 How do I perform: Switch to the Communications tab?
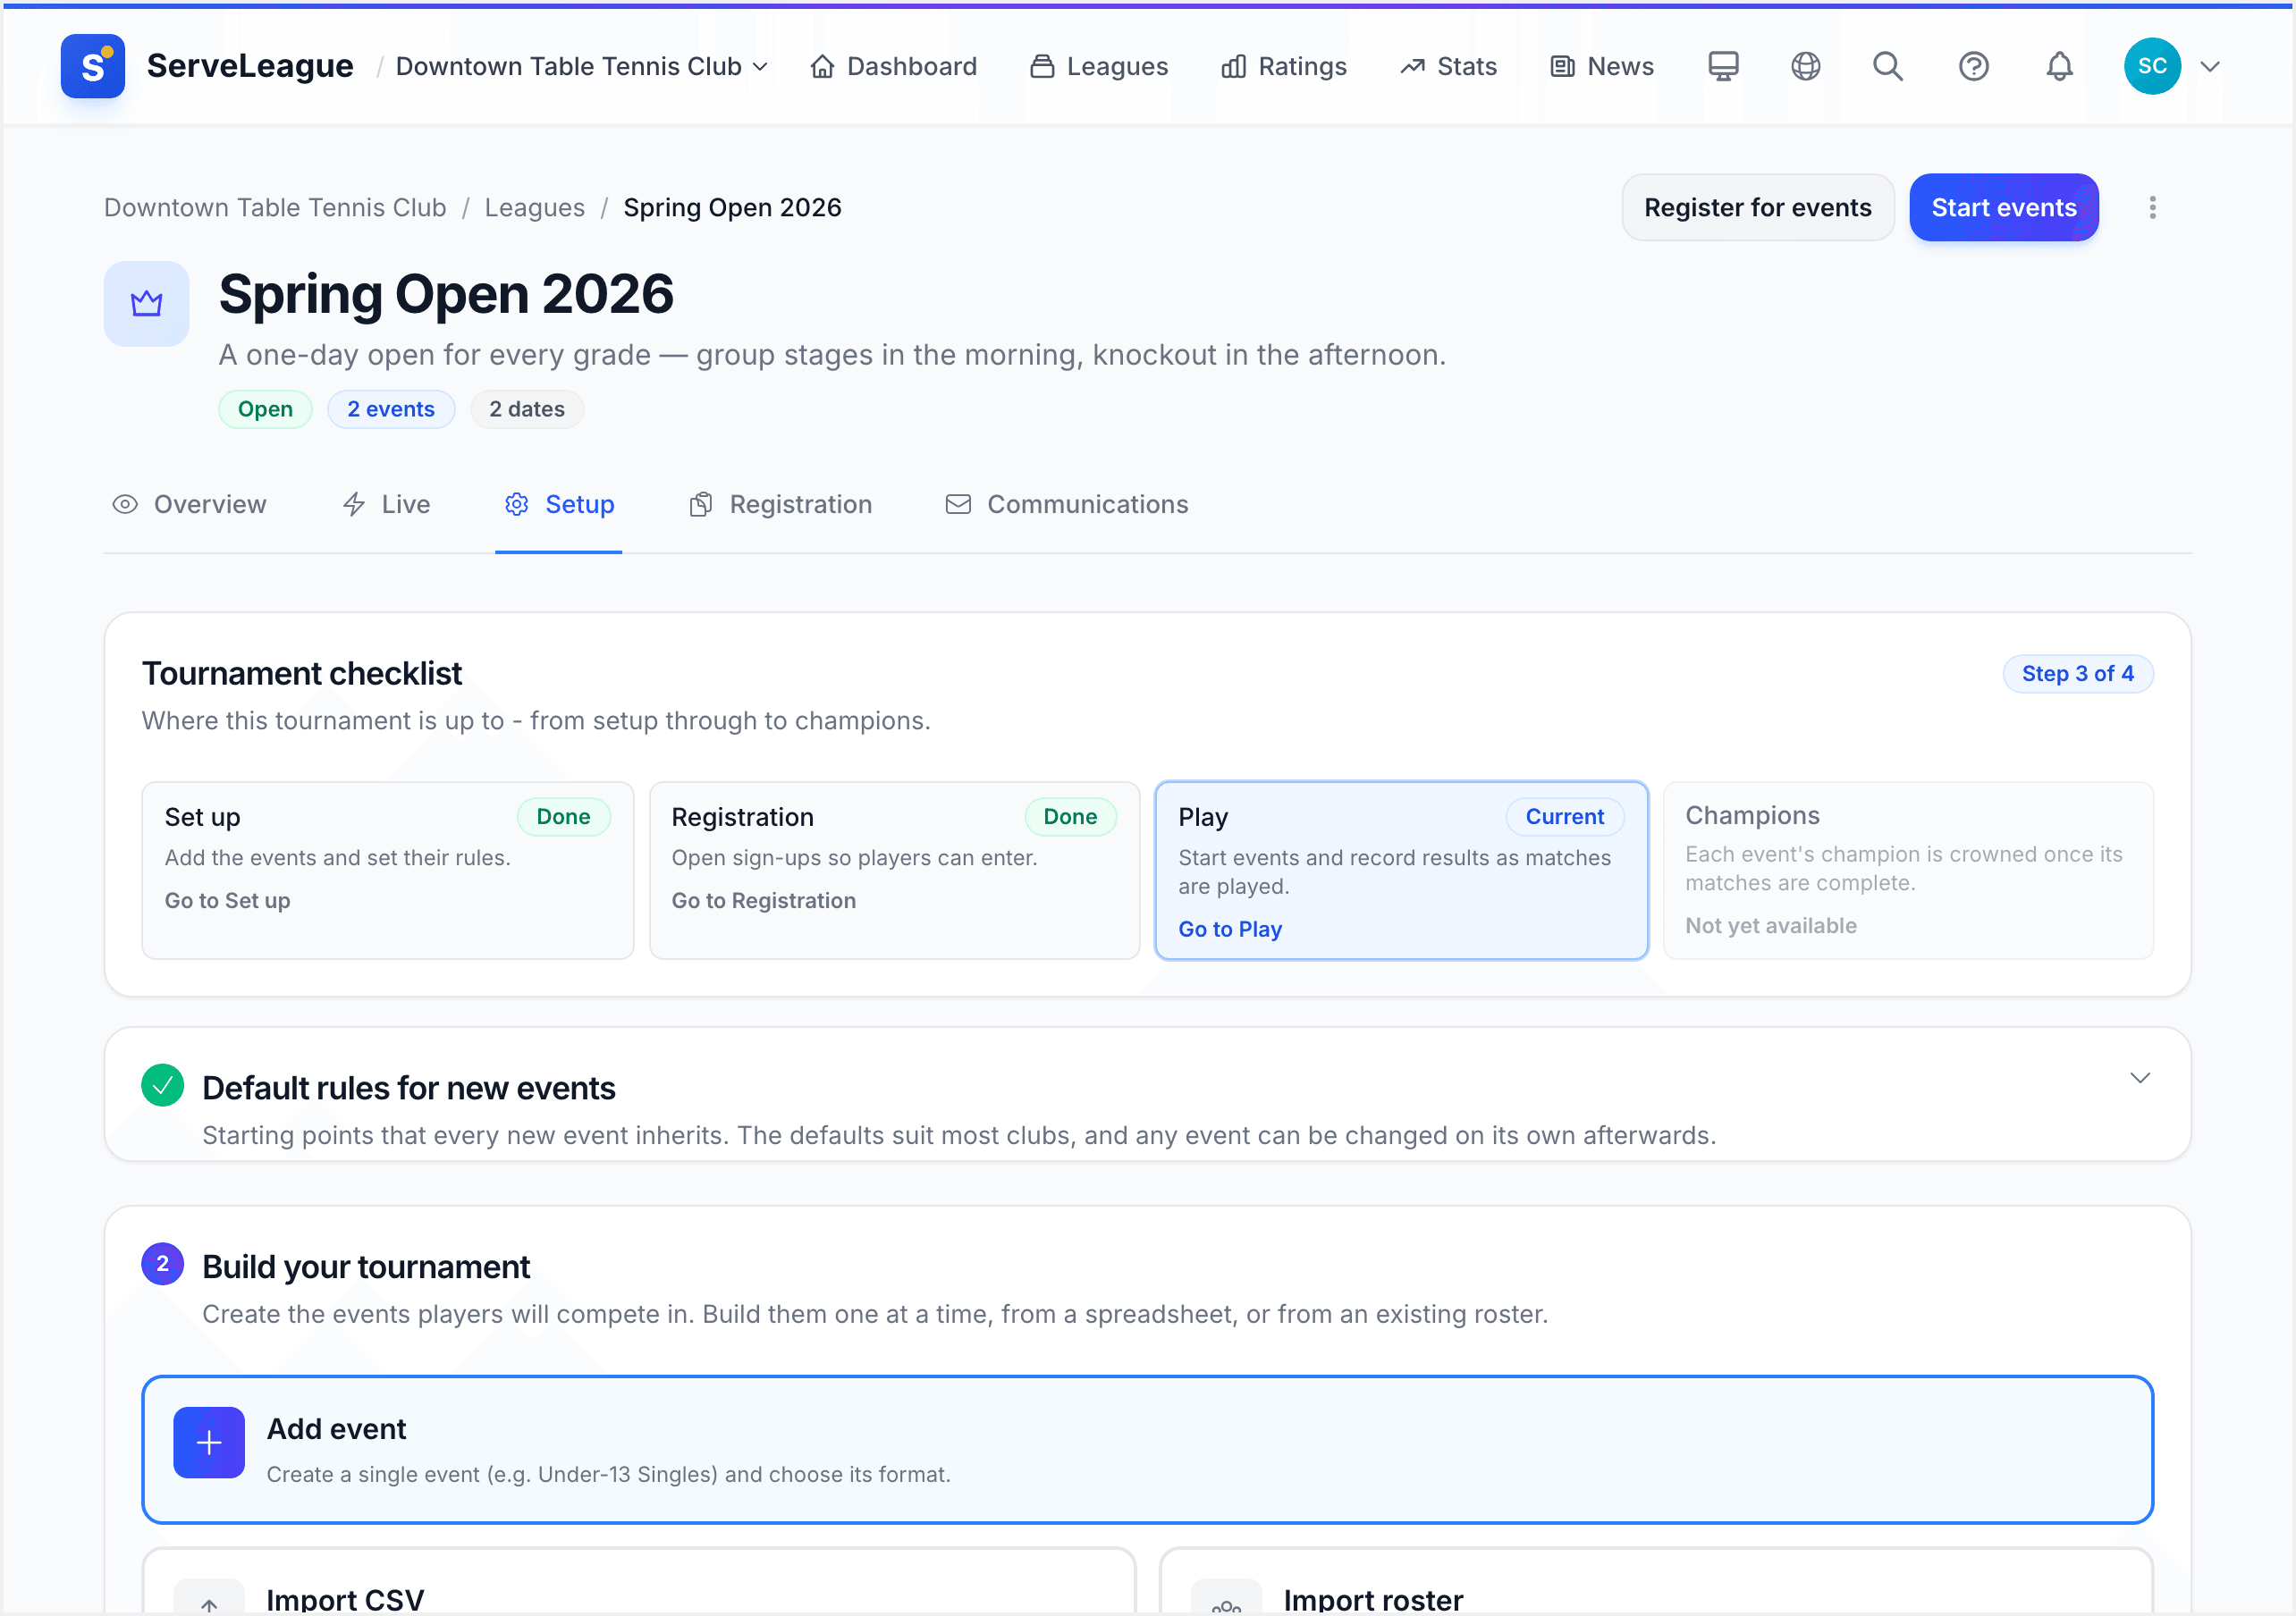point(1067,504)
